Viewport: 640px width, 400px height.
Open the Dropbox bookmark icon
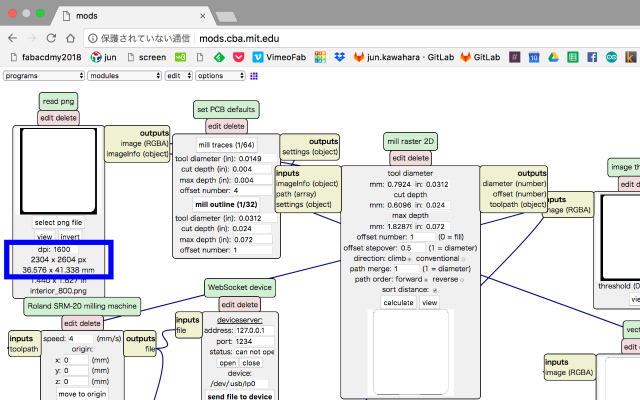pyautogui.click(x=340, y=57)
